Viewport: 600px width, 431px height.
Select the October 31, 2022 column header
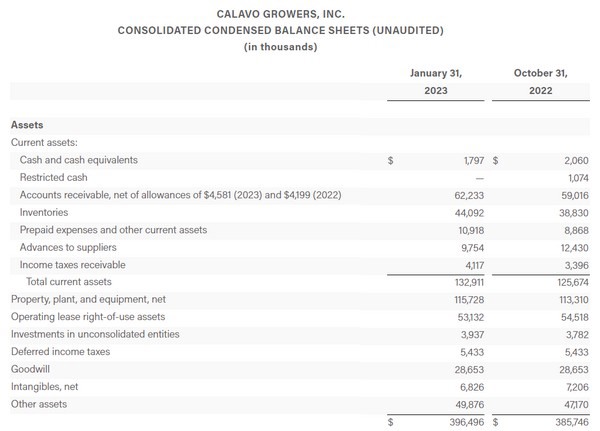[539, 82]
